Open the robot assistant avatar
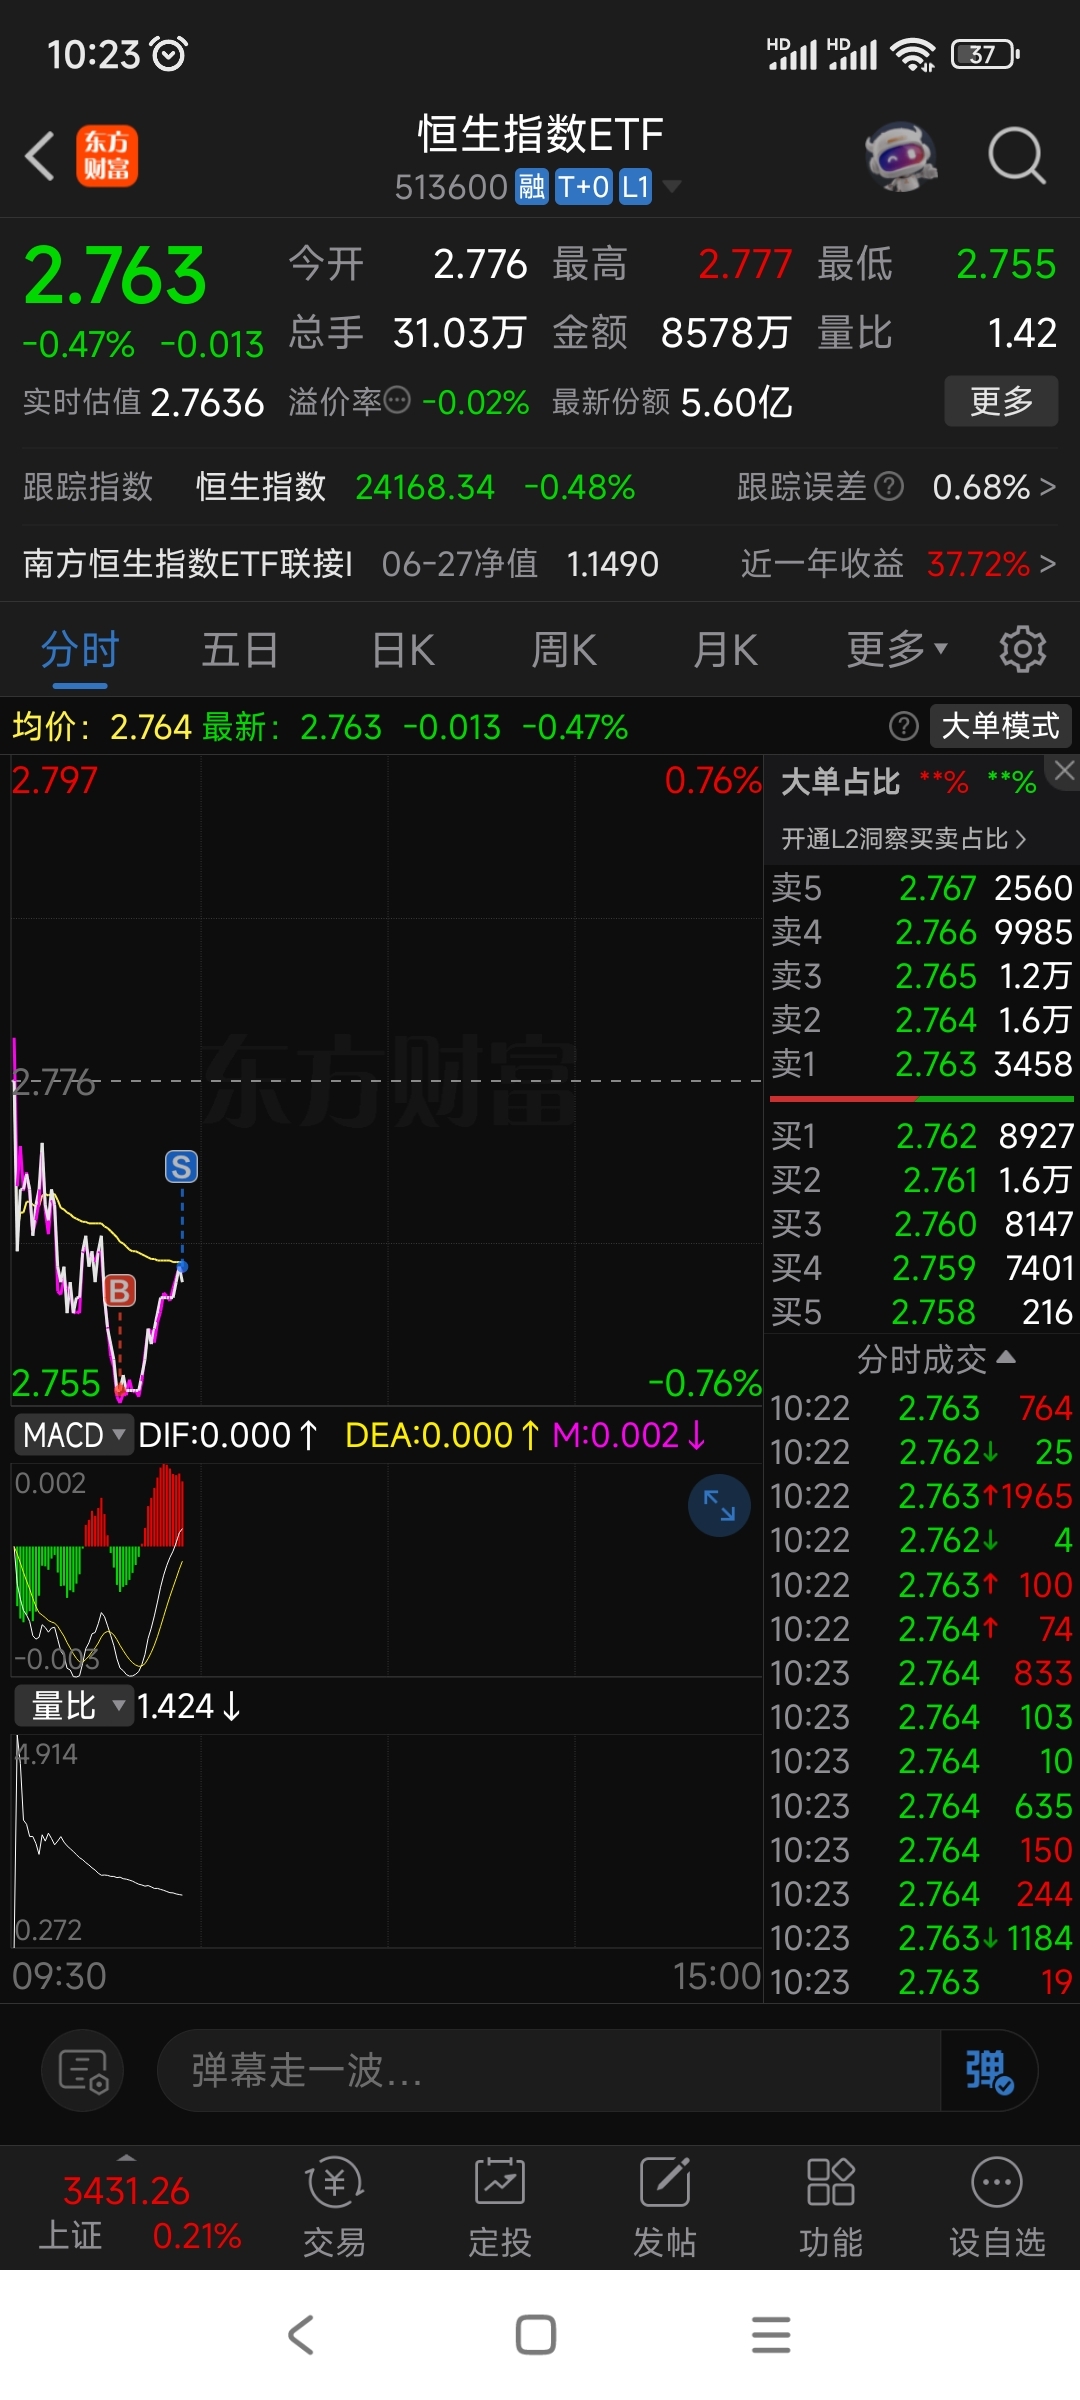The height and width of the screenshot is (2400, 1080). point(902,156)
